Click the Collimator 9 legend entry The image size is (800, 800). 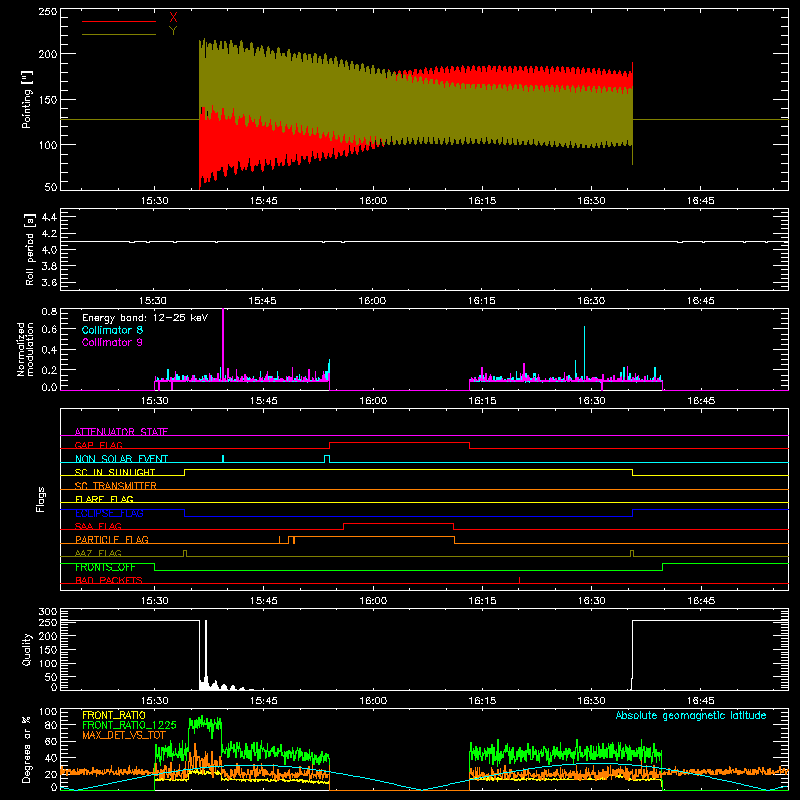point(112,342)
